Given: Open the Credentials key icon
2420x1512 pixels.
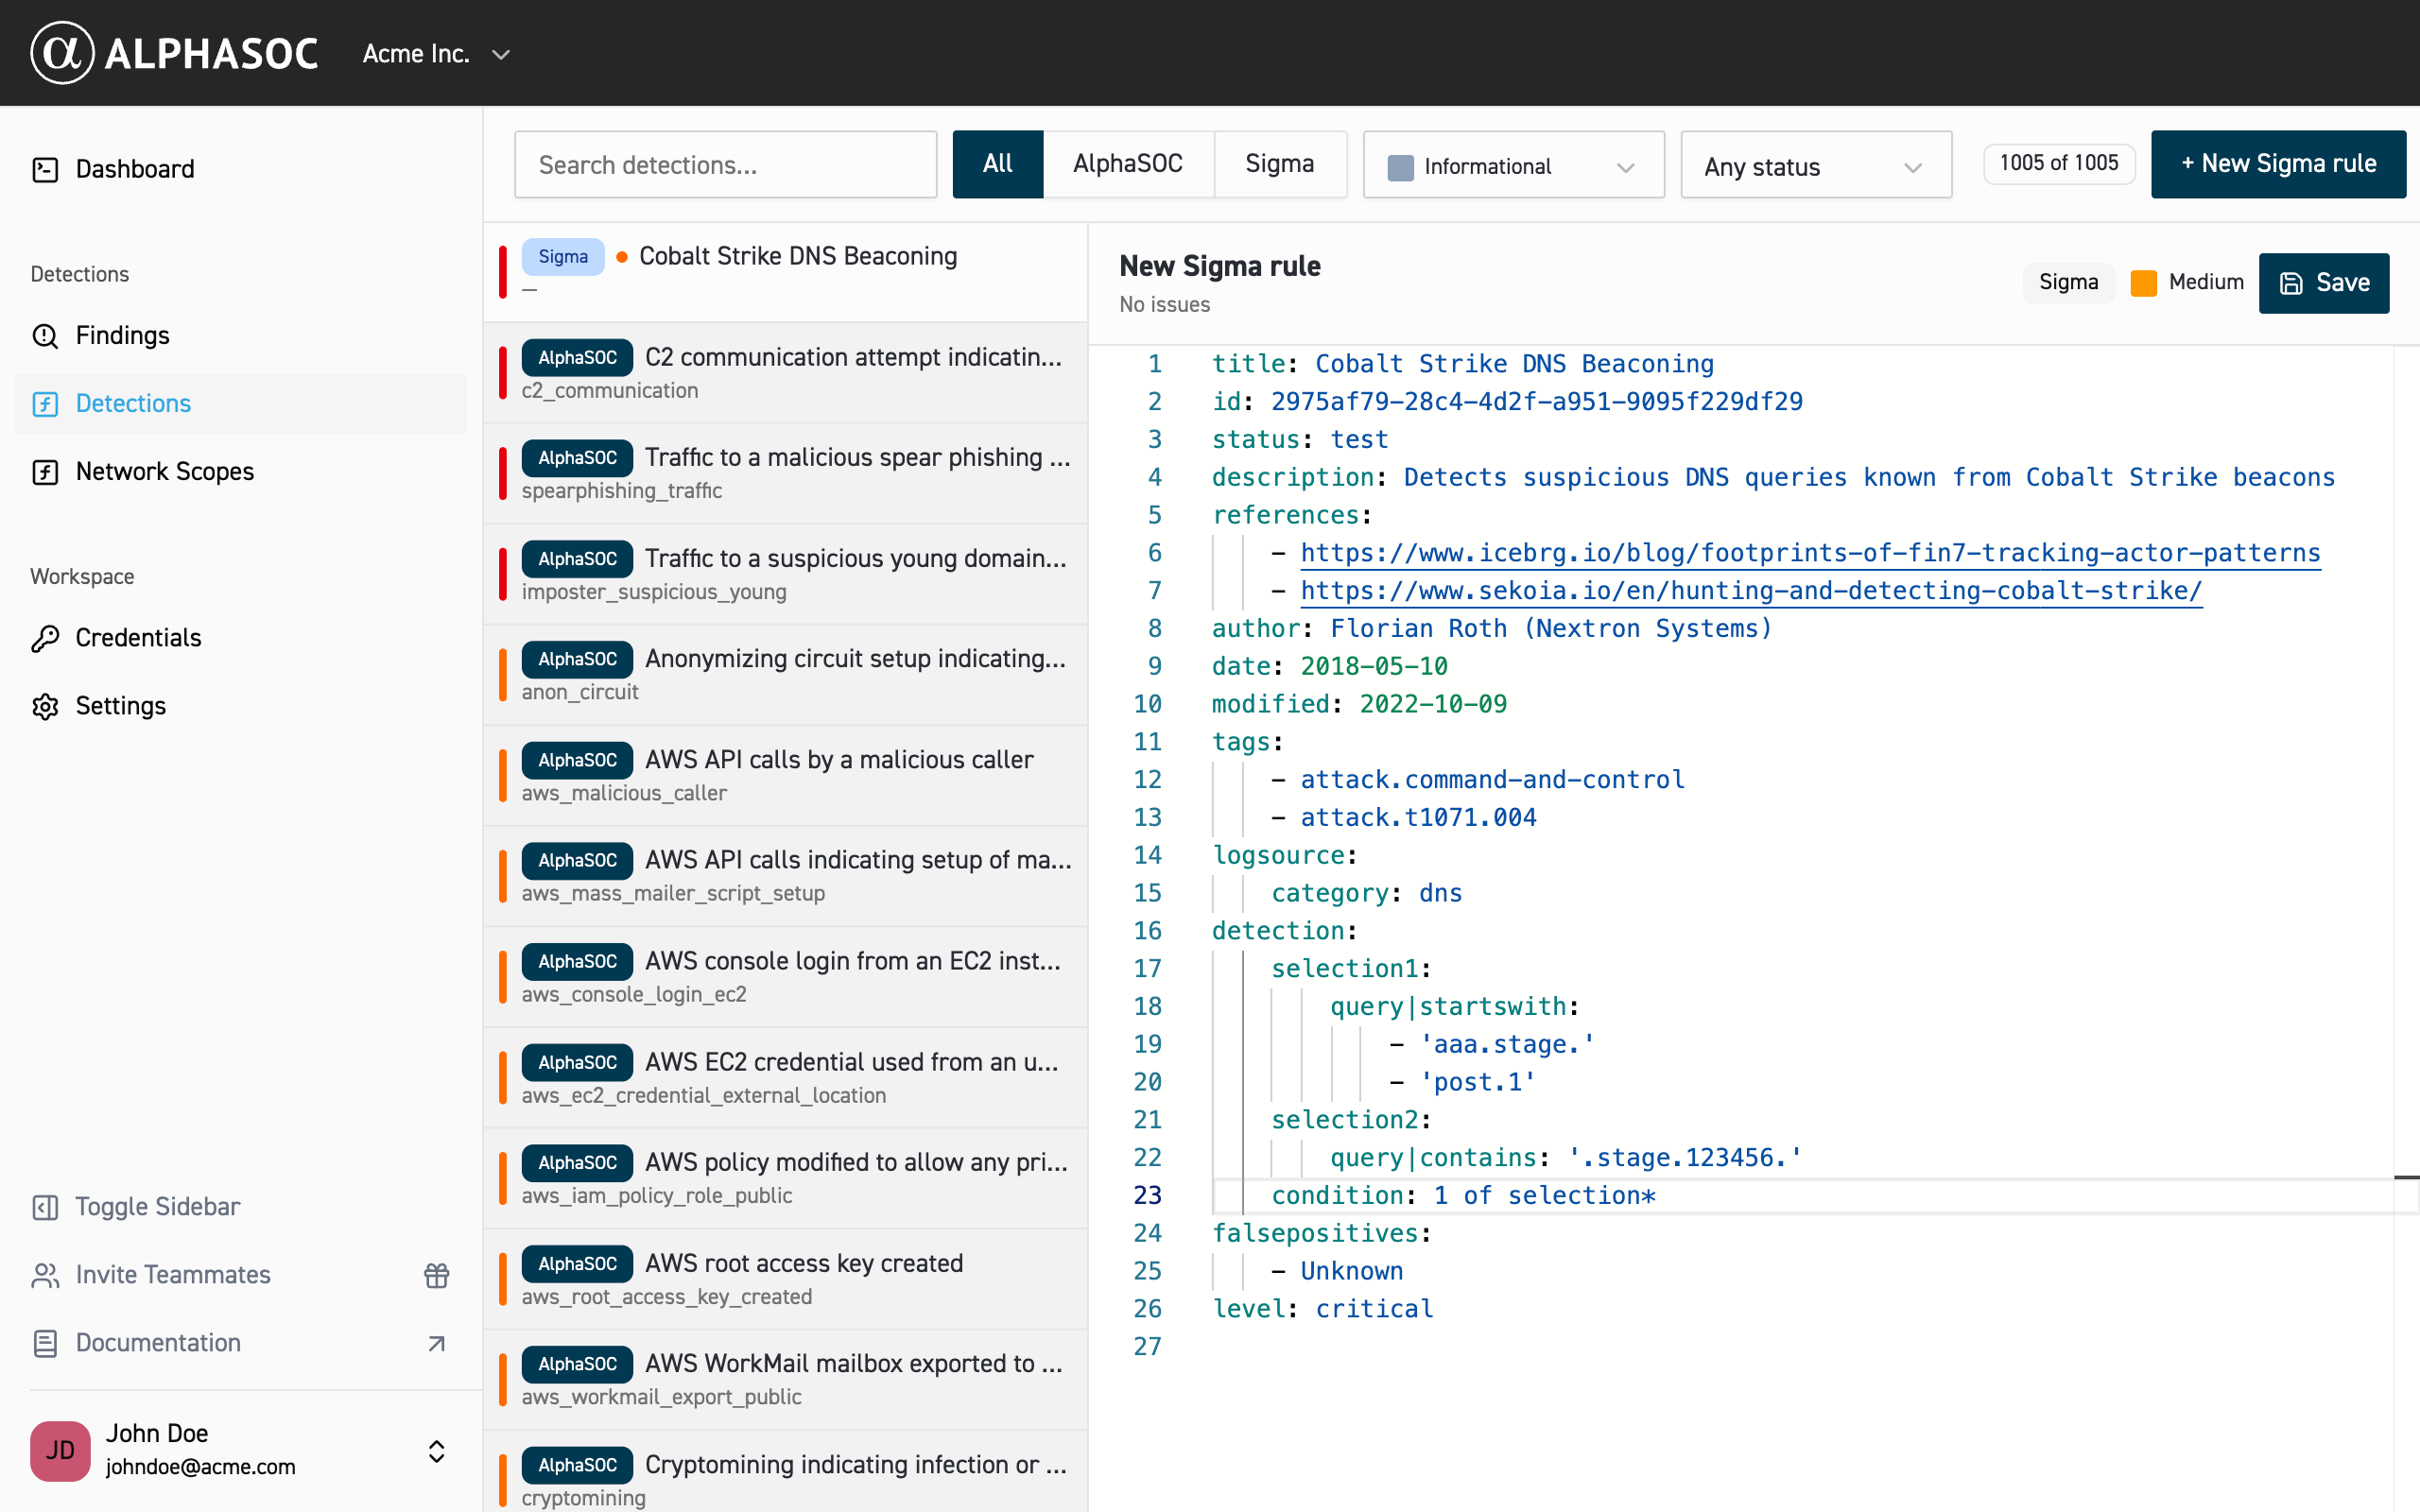Looking at the screenshot, I should click(45, 638).
